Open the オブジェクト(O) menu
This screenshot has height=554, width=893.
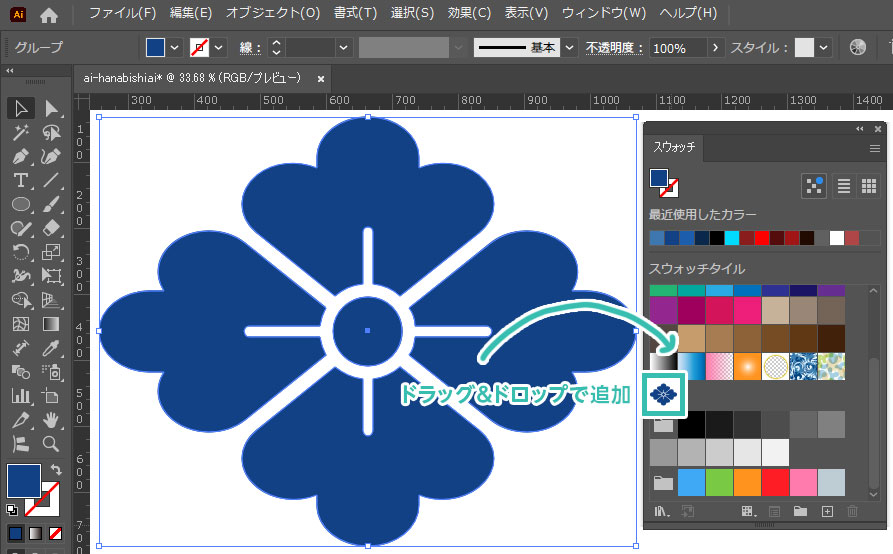click(x=272, y=13)
